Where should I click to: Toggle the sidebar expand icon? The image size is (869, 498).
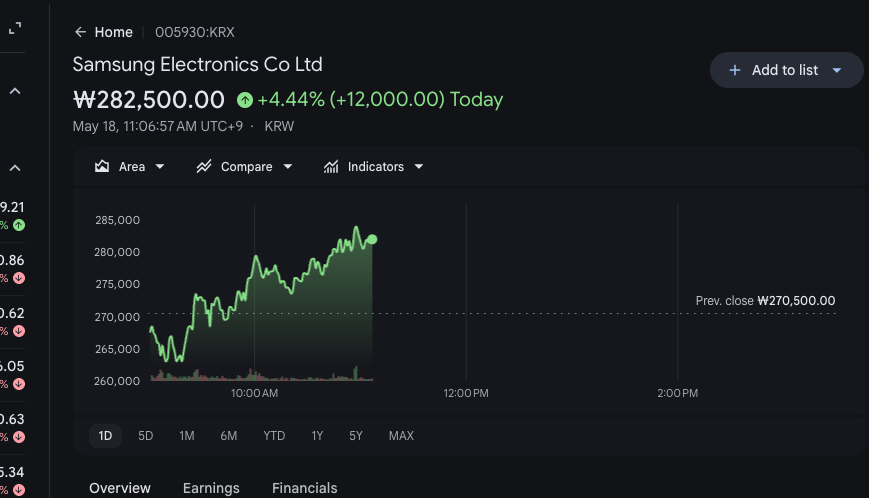15,28
